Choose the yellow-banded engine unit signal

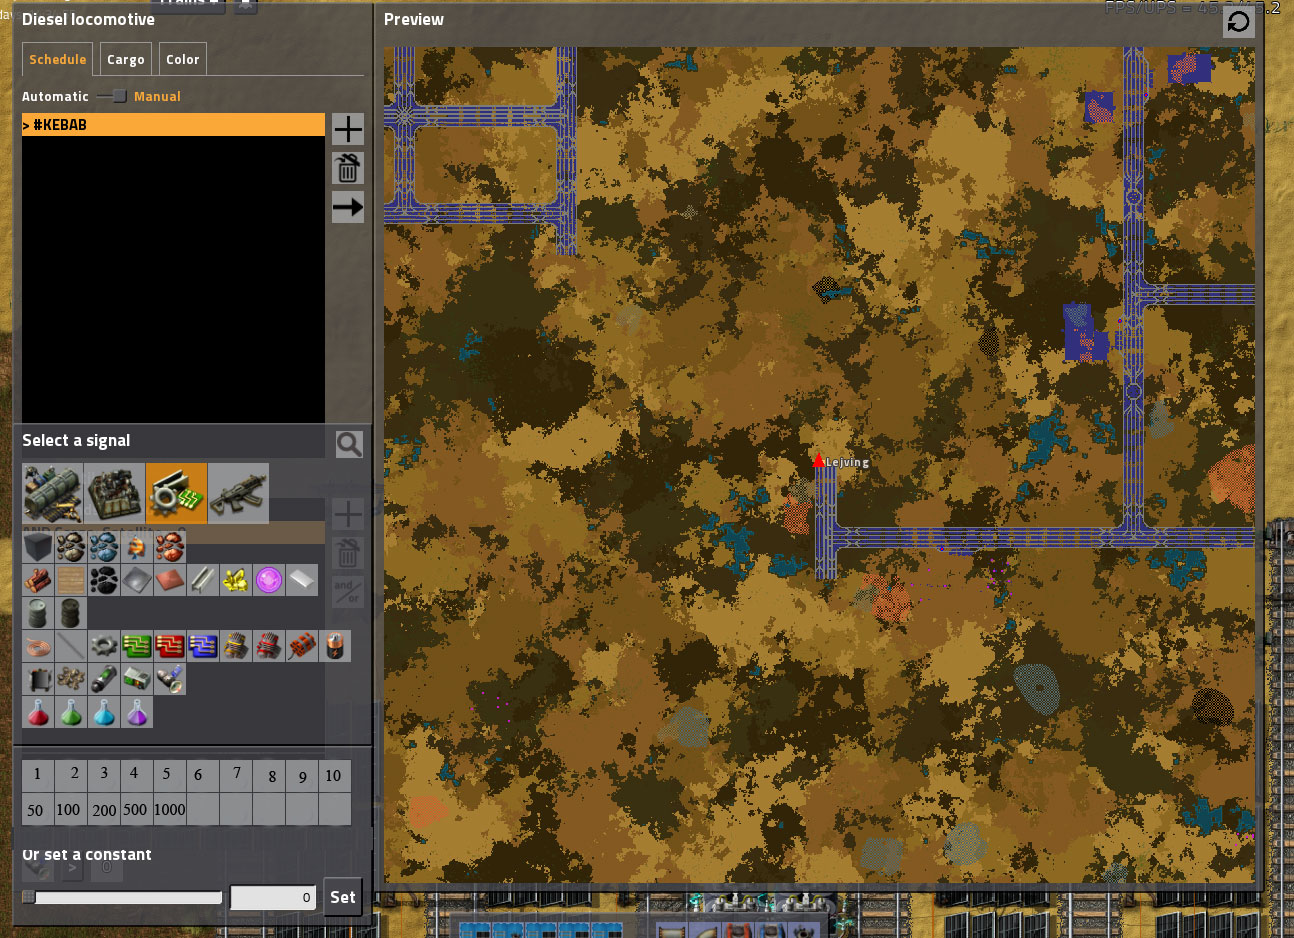pyautogui.click(x=236, y=646)
